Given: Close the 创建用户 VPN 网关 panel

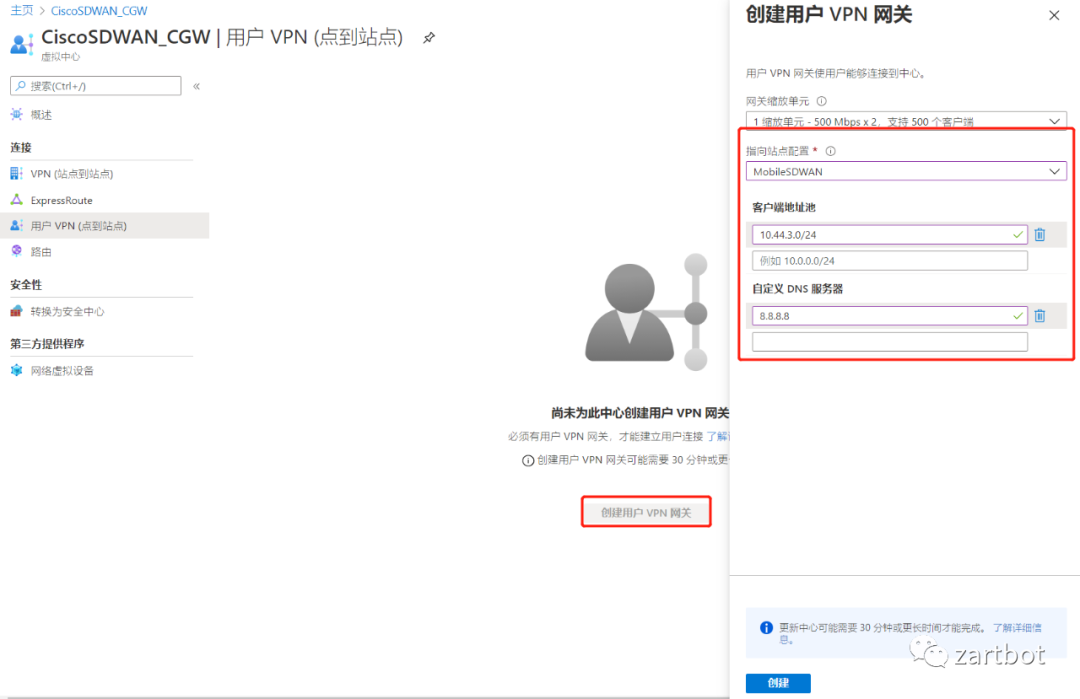Looking at the screenshot, I should [1054, 15].
